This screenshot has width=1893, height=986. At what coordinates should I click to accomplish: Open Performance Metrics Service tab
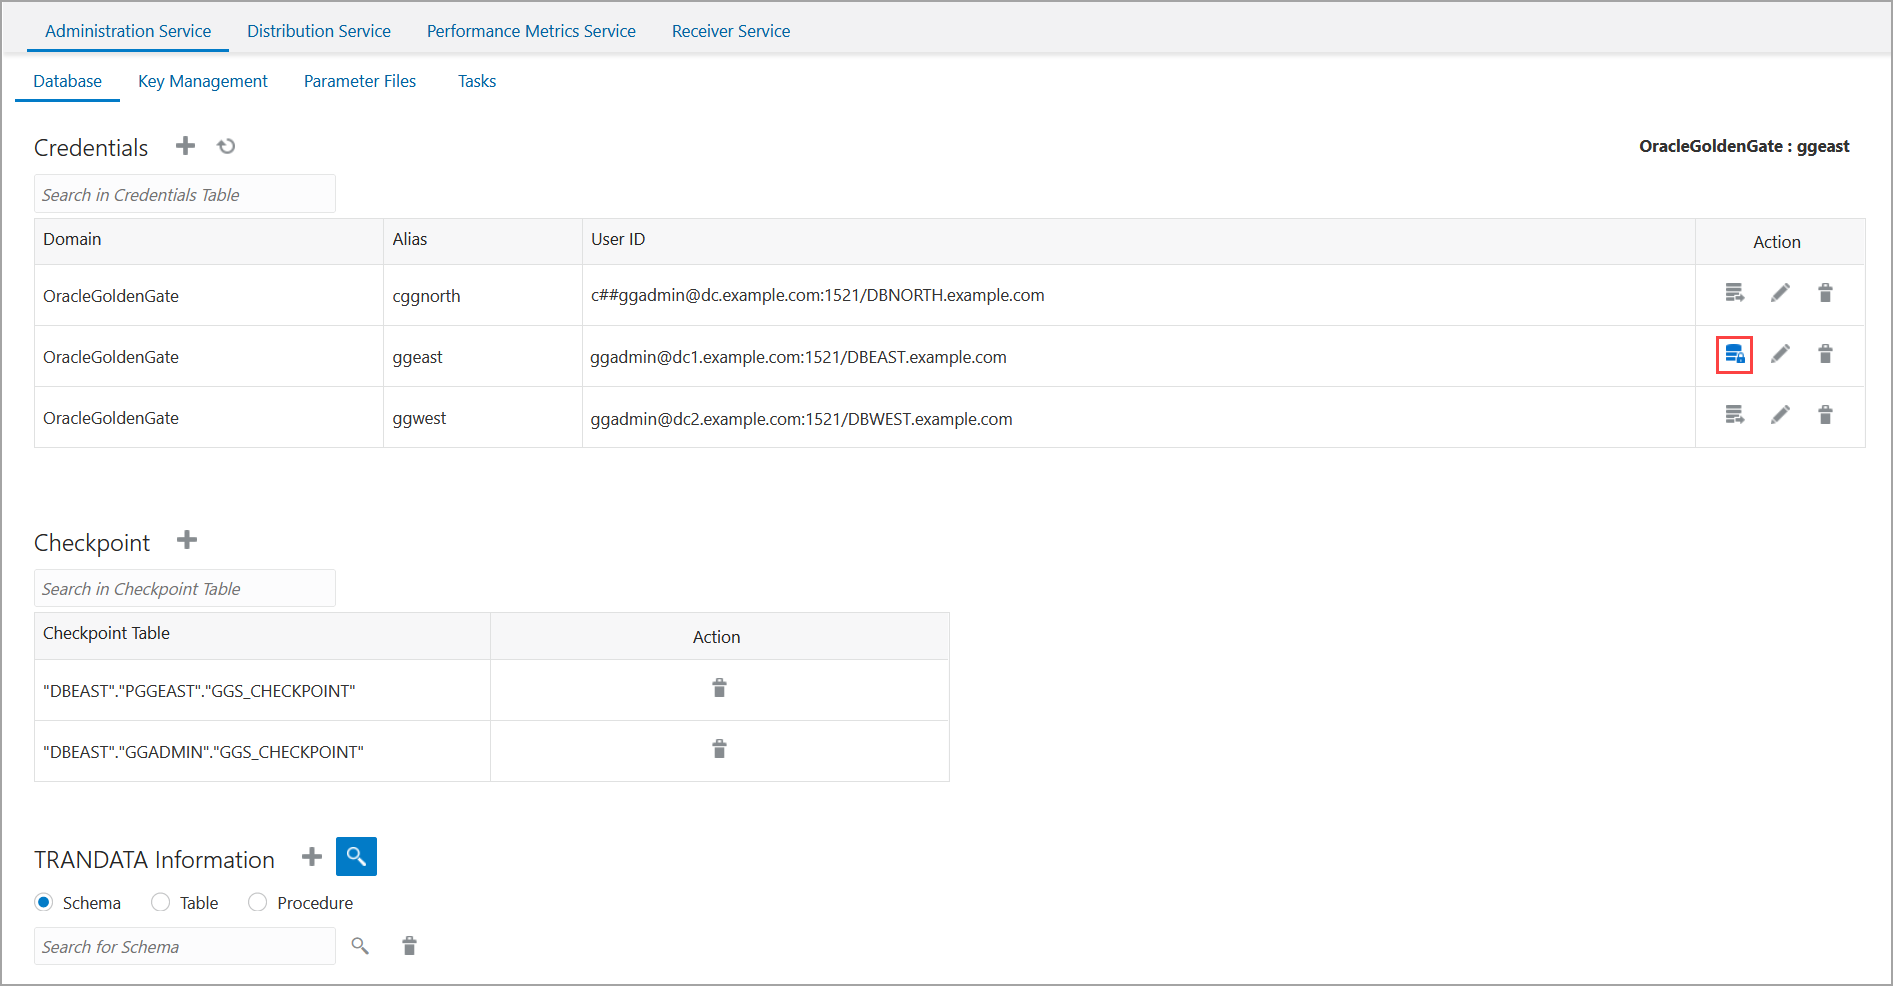point(531,31)
